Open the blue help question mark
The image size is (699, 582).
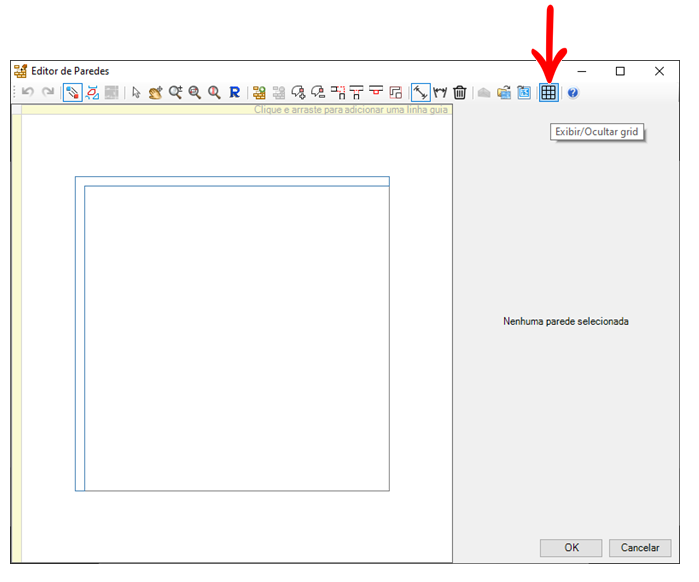(x=573, y=93)
